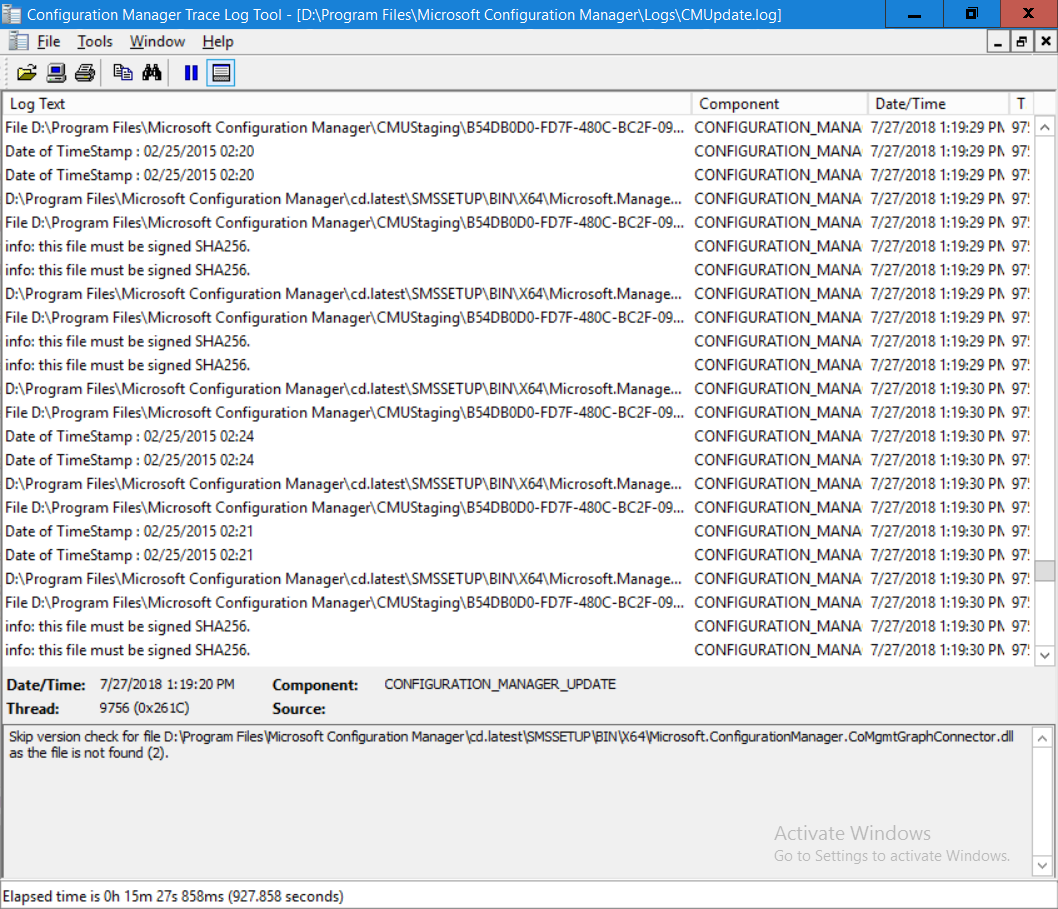Open the Window menu
Image resolution: width=1058 pixels, height=909 pixels.
(157, 42)
